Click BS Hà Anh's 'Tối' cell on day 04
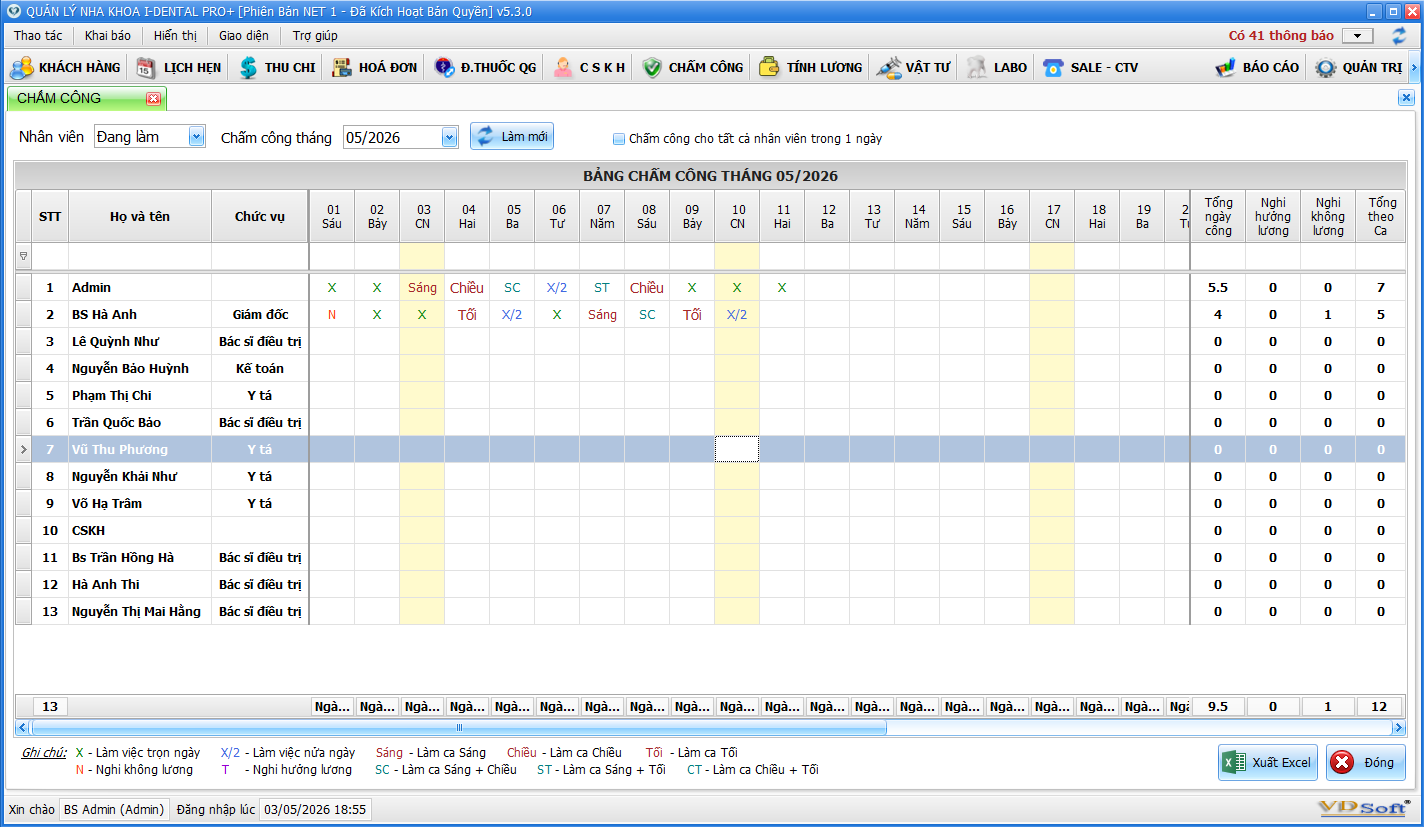This screenshot has width=1424, height=827. [467, 315]
